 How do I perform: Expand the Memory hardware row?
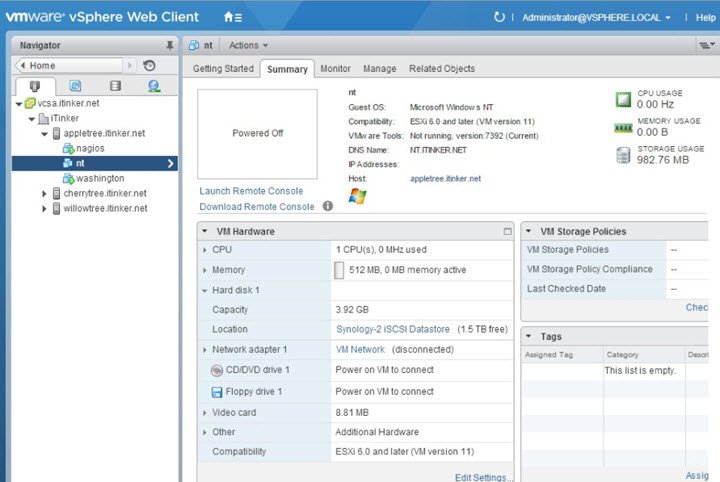[205, 270]
